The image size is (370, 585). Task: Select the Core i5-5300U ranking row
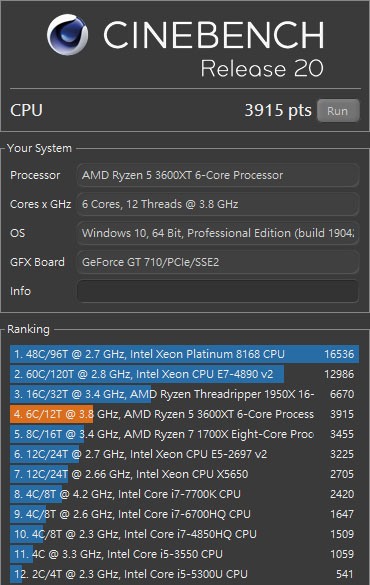[x=185, y=574]
